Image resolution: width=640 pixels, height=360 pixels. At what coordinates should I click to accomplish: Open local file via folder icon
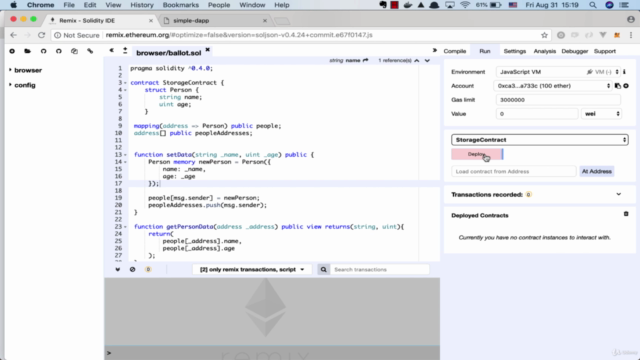click(27, 51)
